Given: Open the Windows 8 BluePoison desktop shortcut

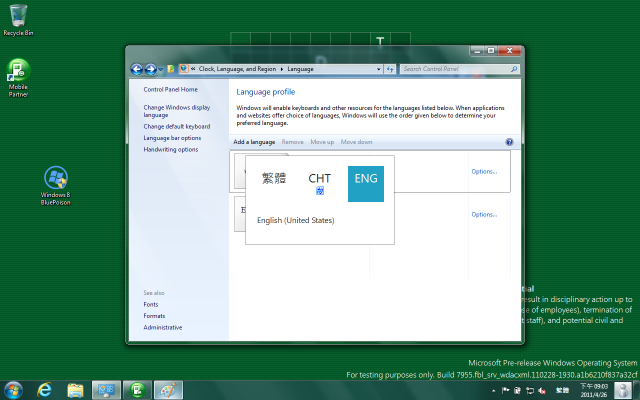Looking at the screenshot, I should tap(56, 185).
